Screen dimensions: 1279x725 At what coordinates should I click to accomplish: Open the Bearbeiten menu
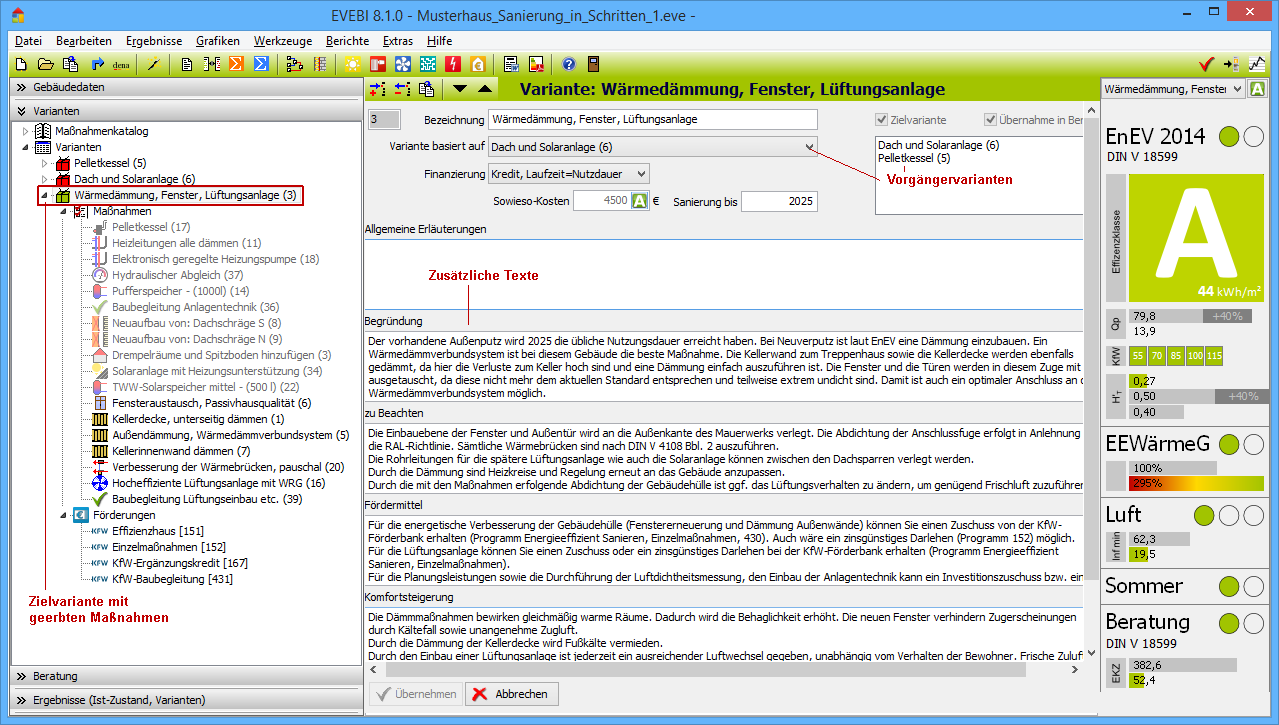point(84,41)
